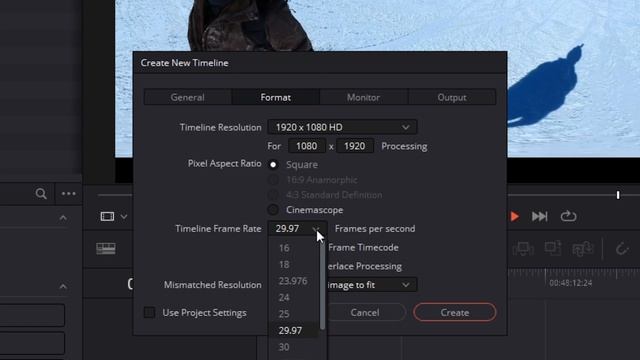The width and height of the screenshot is (640, 360).
Task: Click the 1920 height input field
Action: (354, 146)
